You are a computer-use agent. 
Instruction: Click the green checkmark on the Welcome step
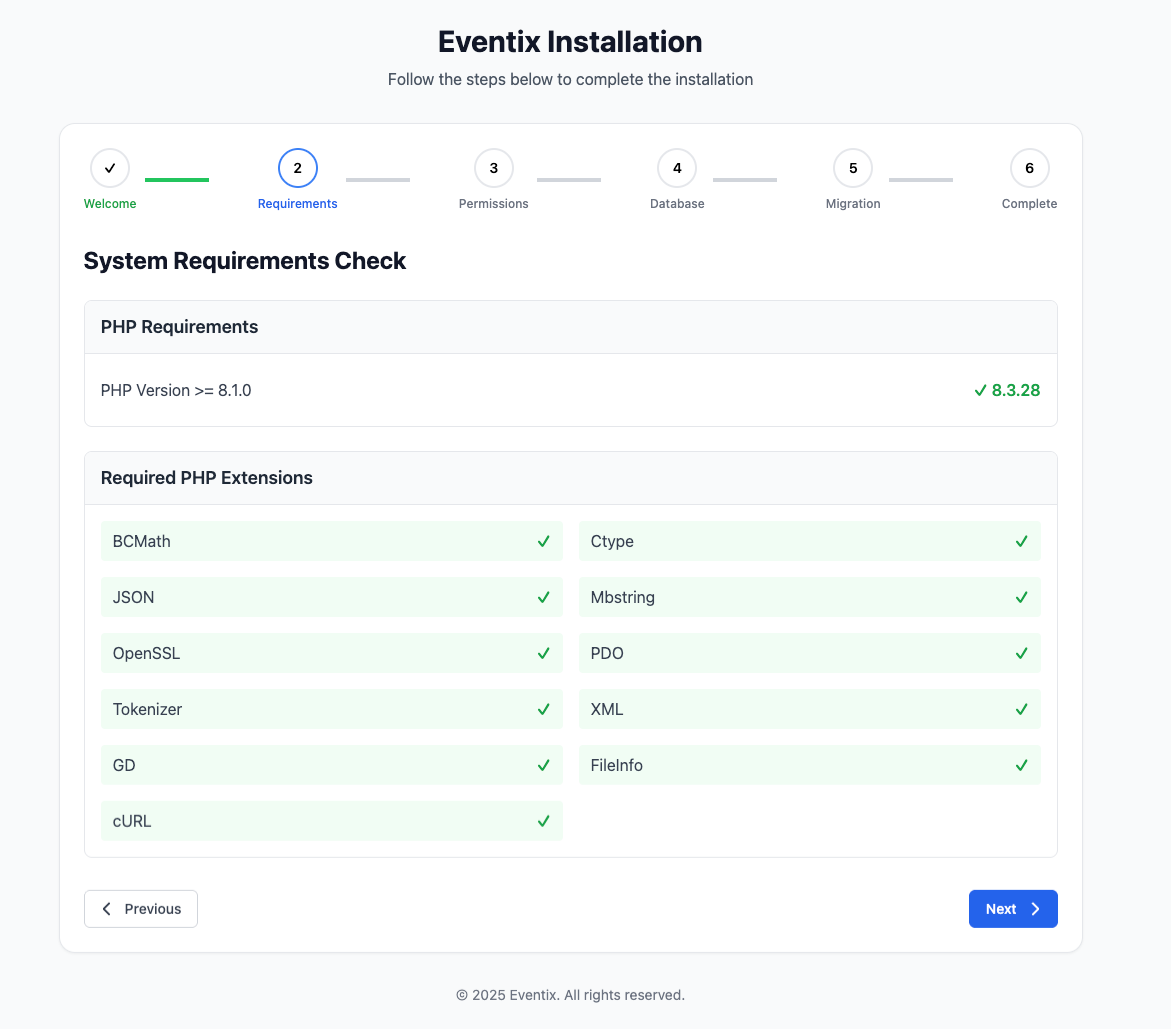point(110,168)
